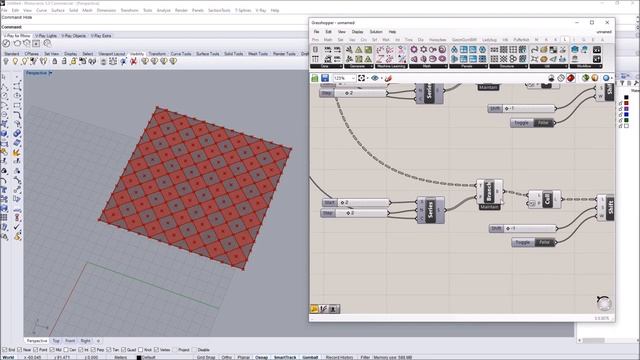
Task: Click the green shaded preview icon in Grasshopper
Action: (x=585, y=78)
